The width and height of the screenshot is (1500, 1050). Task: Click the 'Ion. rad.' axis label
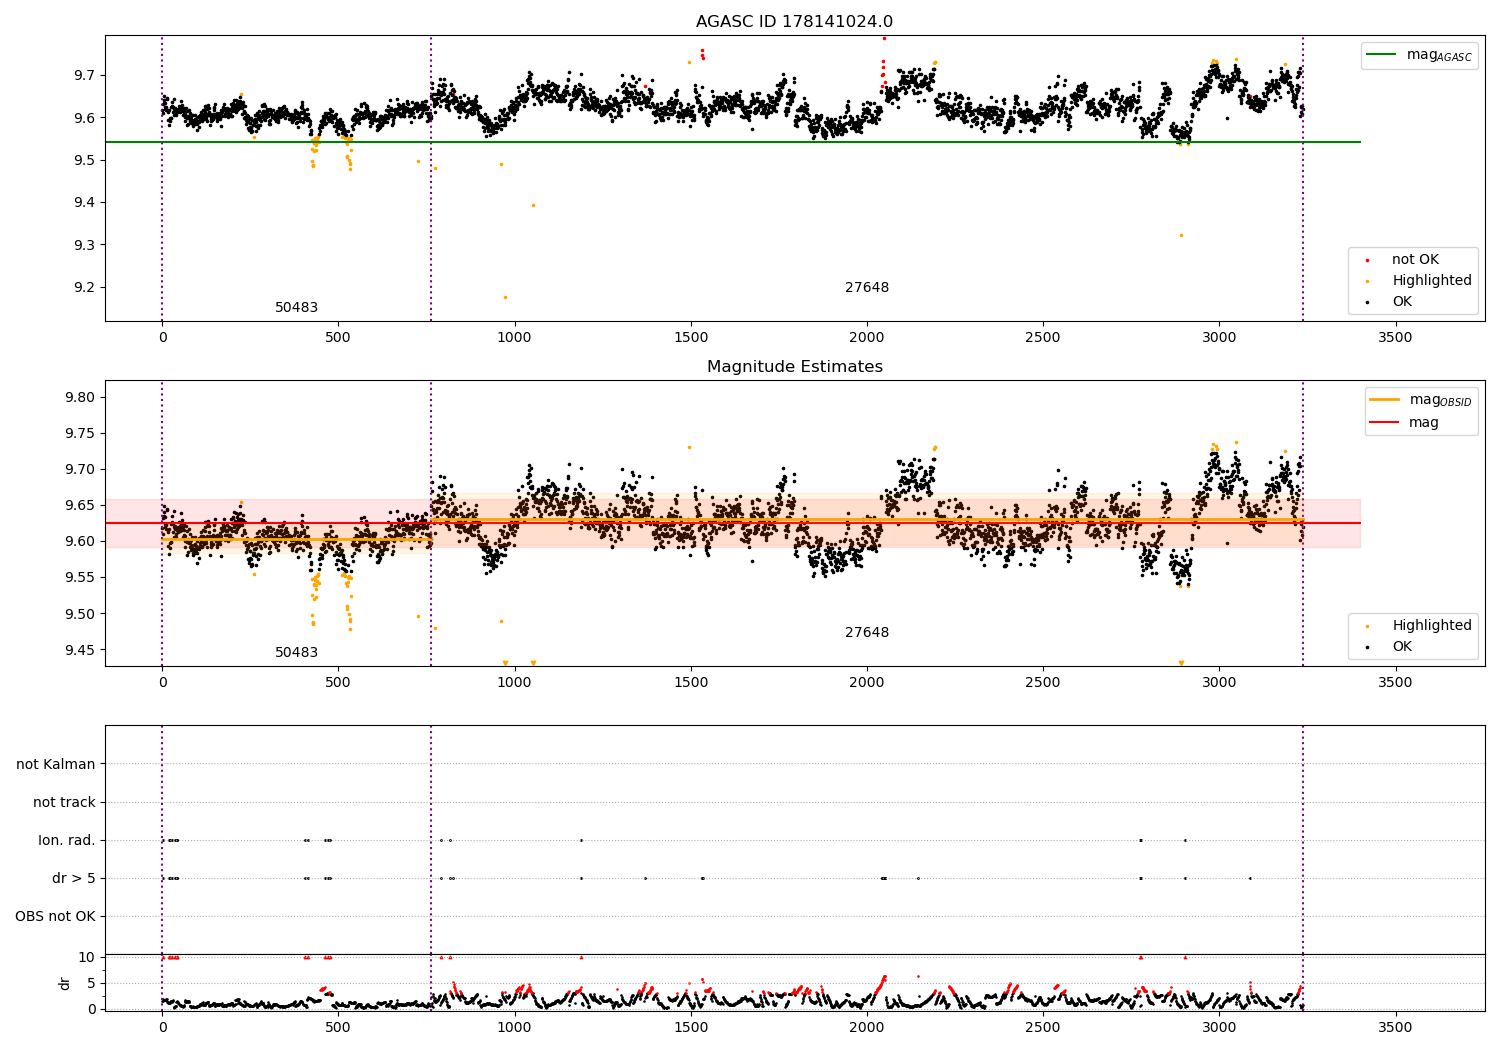click(67, 841)
